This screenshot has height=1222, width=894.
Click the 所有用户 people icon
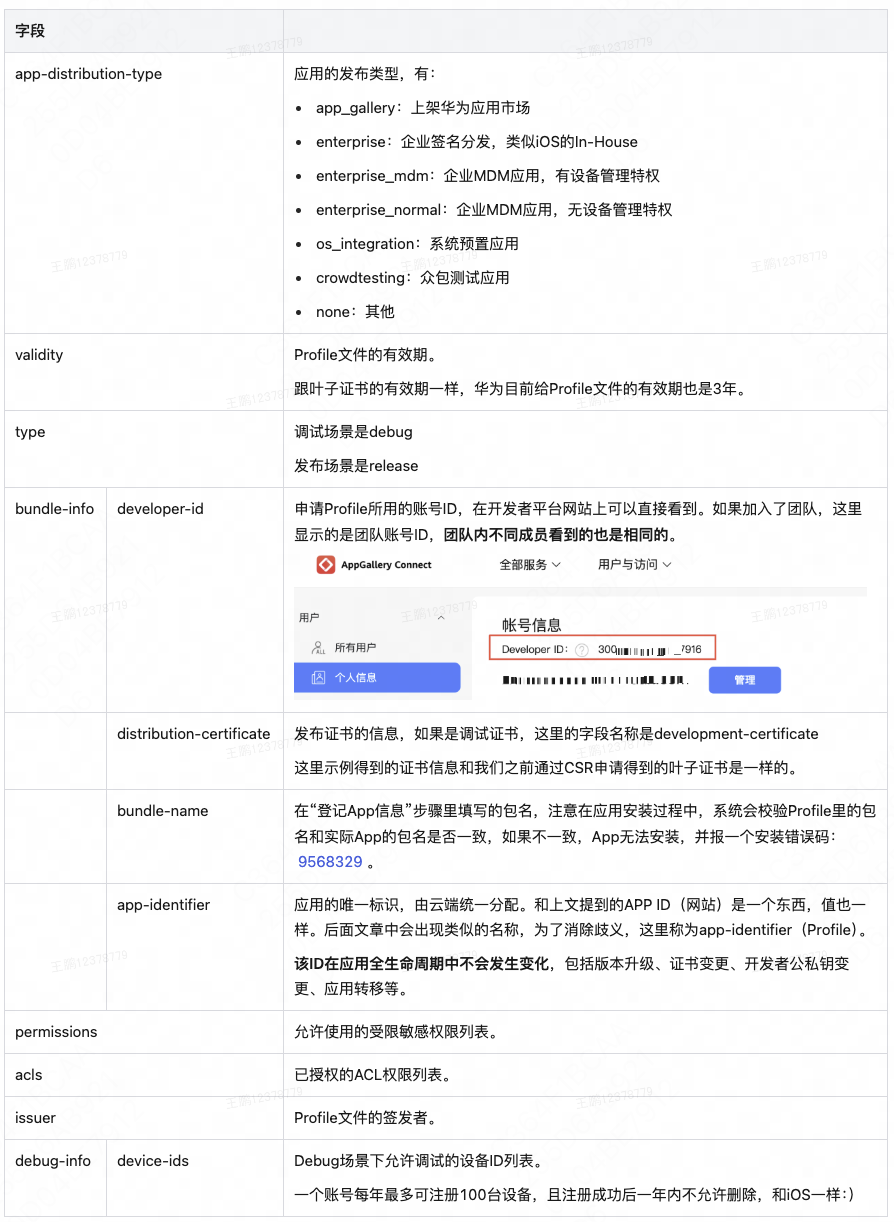[318, 648]
